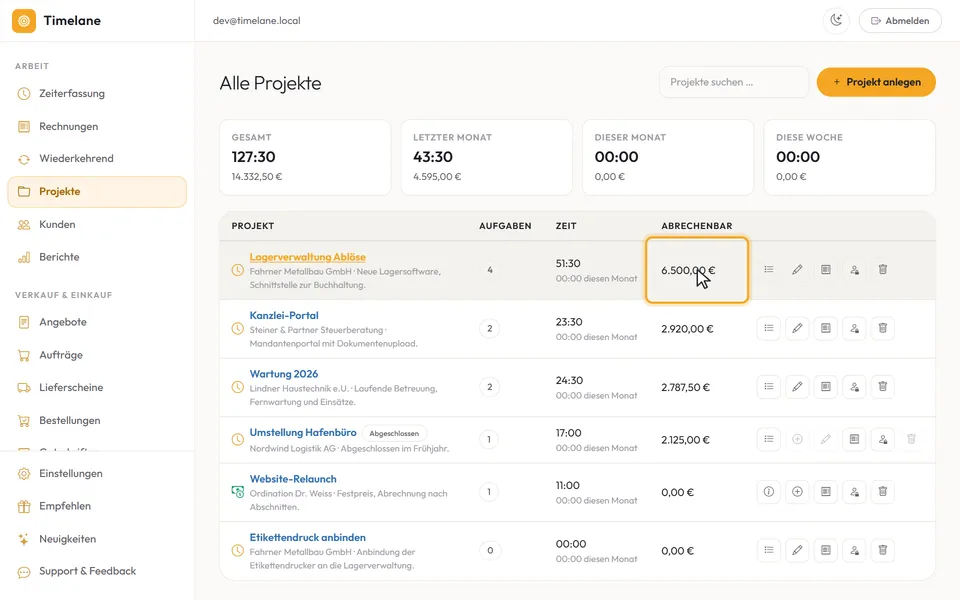The height and width of the screenshot is (600, 960).
Task: Click the info icon for Website-Relaunch
Action: pos(769,492)
